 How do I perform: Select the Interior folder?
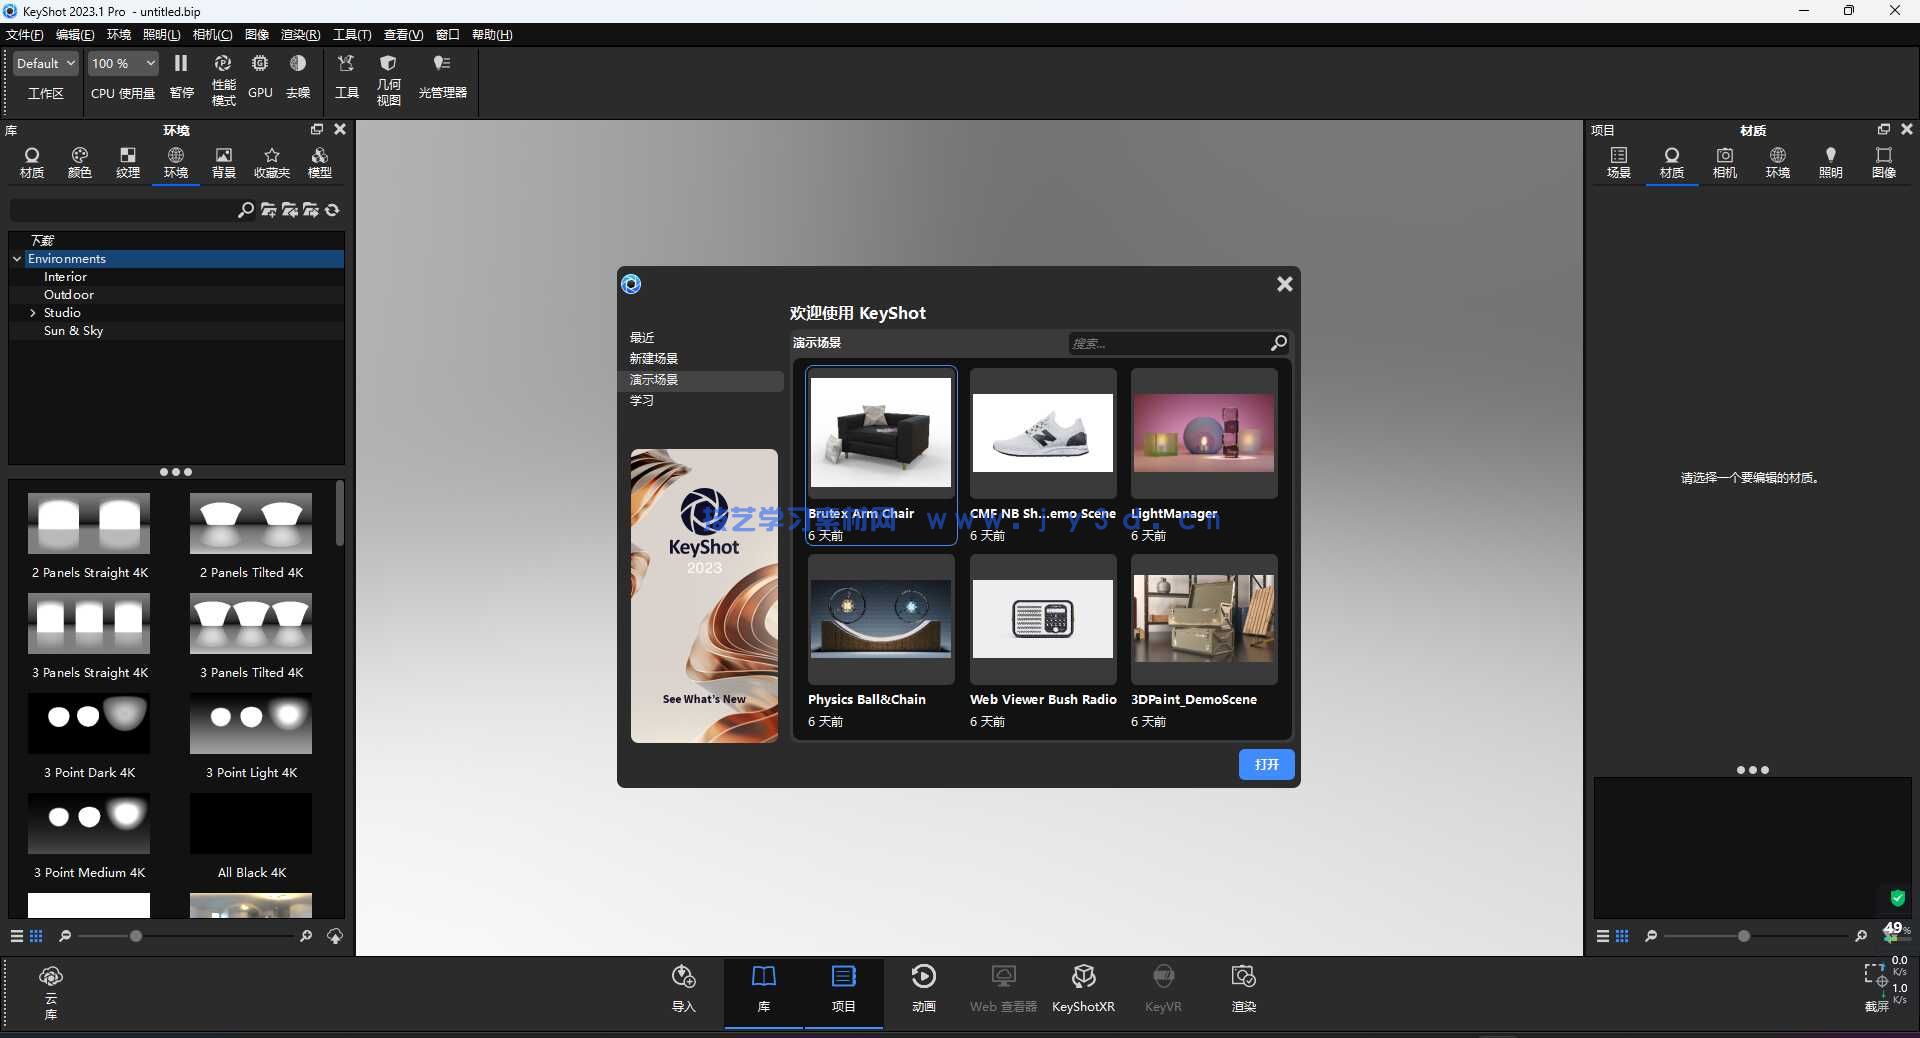tap(65, 277)
